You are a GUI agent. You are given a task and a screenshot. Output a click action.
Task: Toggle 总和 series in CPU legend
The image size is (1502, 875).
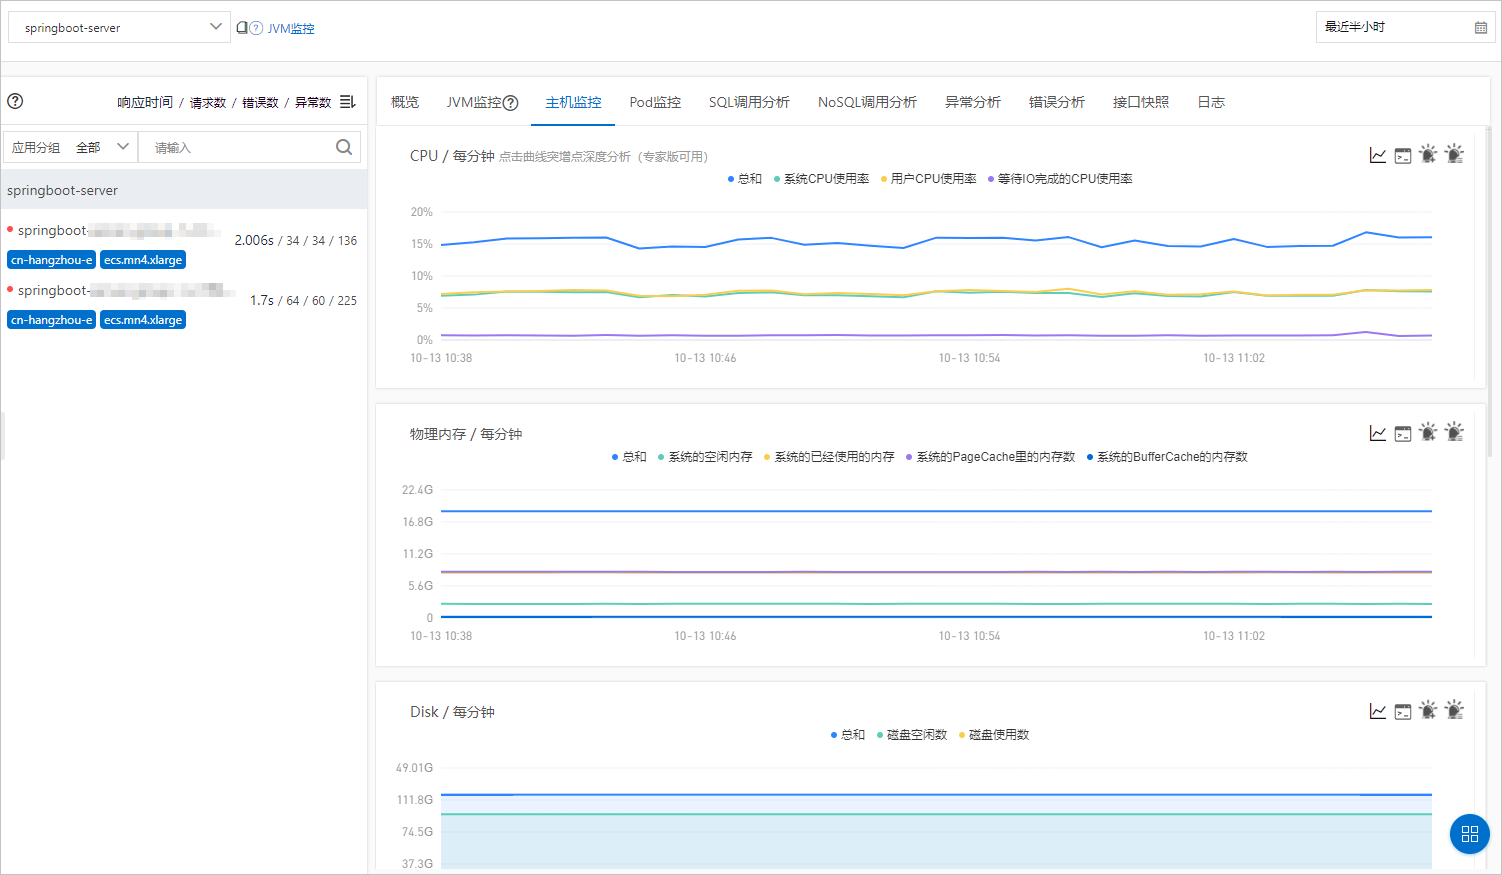745,179
